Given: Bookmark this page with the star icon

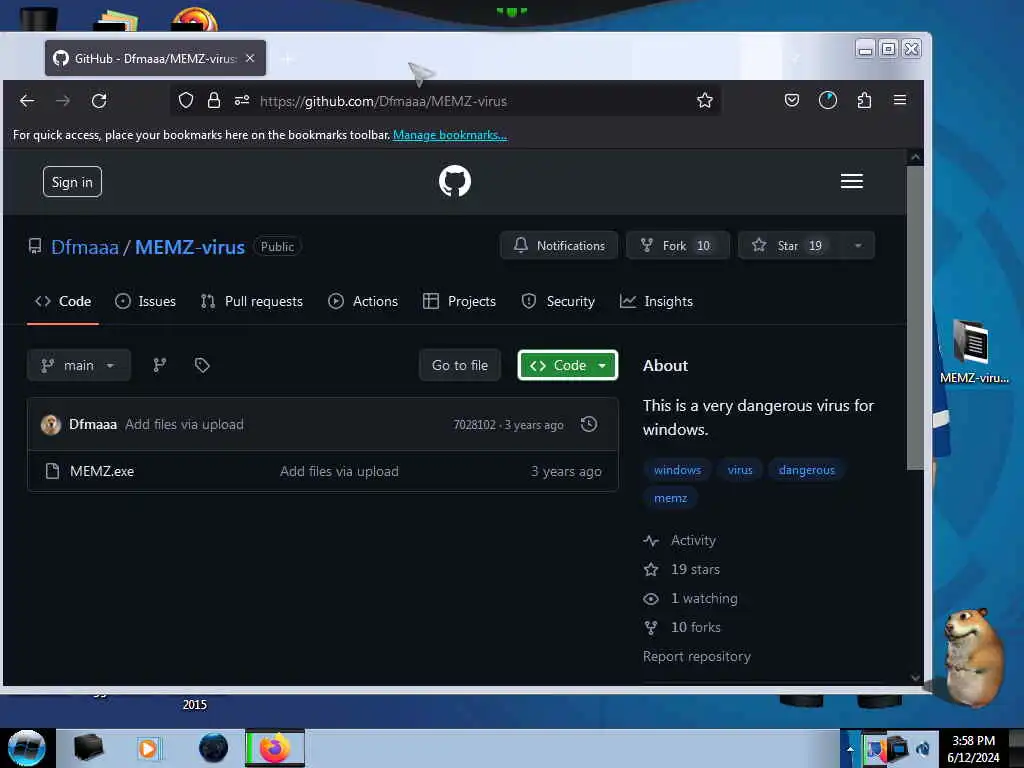Looking at the screenshot, I should pos(705,101).
